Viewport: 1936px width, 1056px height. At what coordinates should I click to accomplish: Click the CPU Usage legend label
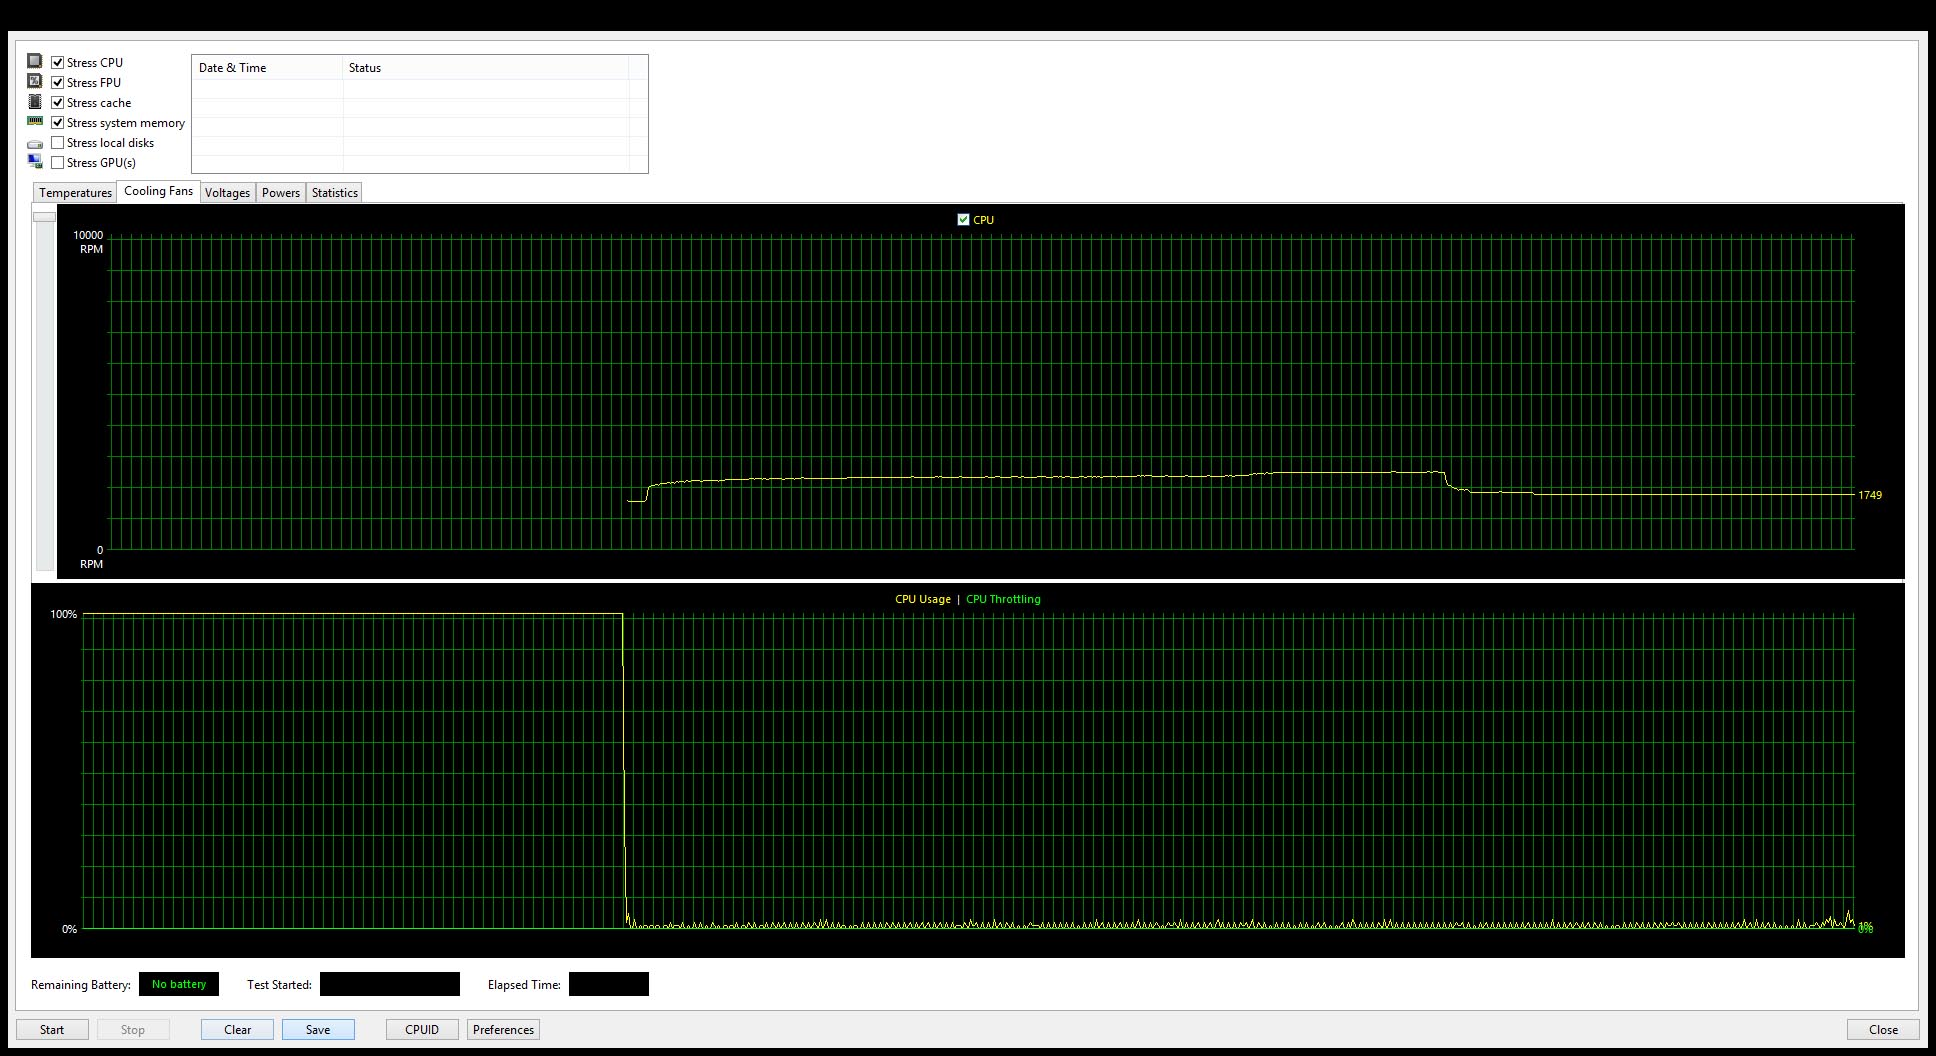pos(923,599)
